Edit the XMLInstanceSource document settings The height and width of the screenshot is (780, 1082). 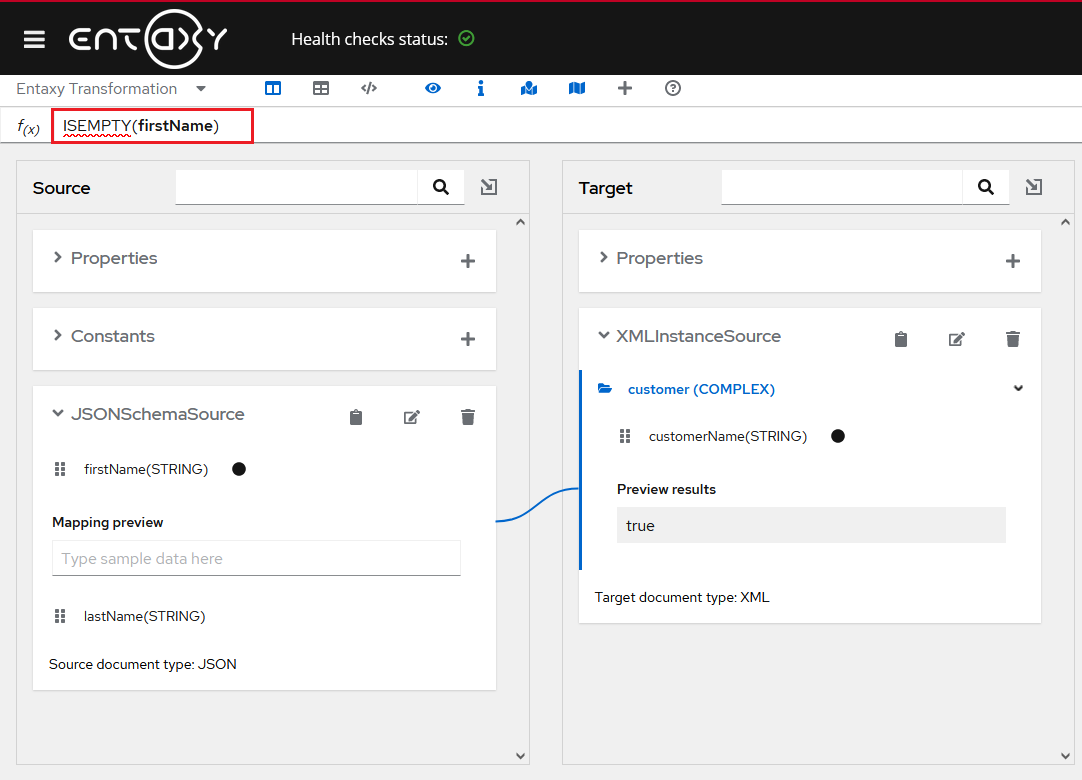pos(957,339)
